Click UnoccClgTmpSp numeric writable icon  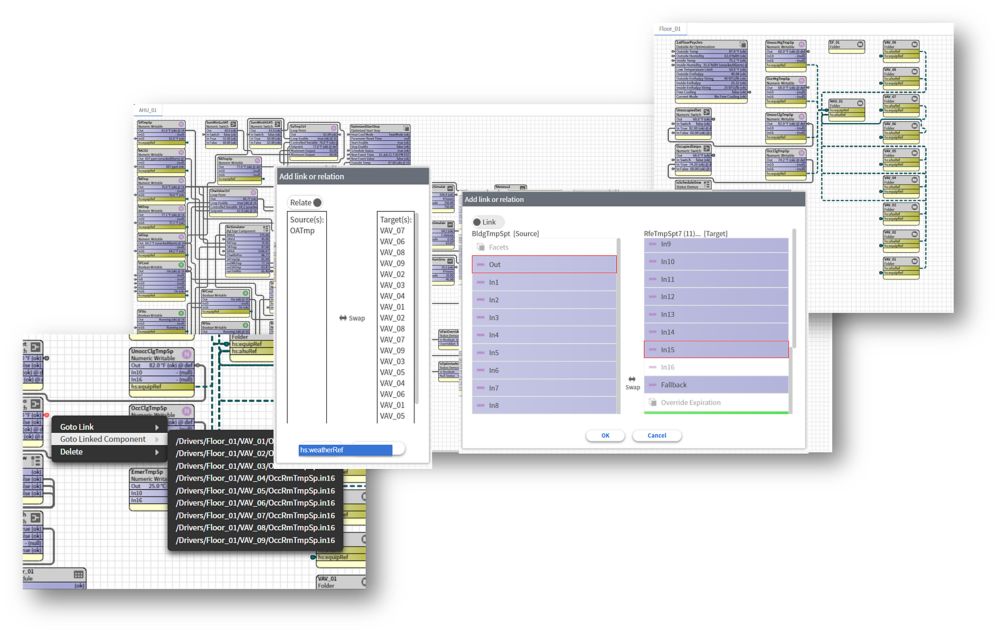[x=187, y=353]
